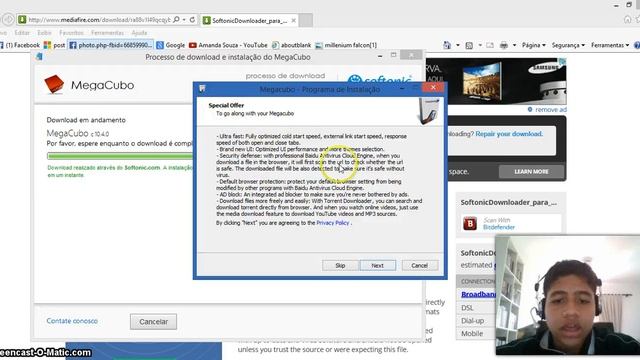This screenshot has height=360, width=640.
Task: Open the photo.php-fbid favorite
Action: click(x=111, y=45)
